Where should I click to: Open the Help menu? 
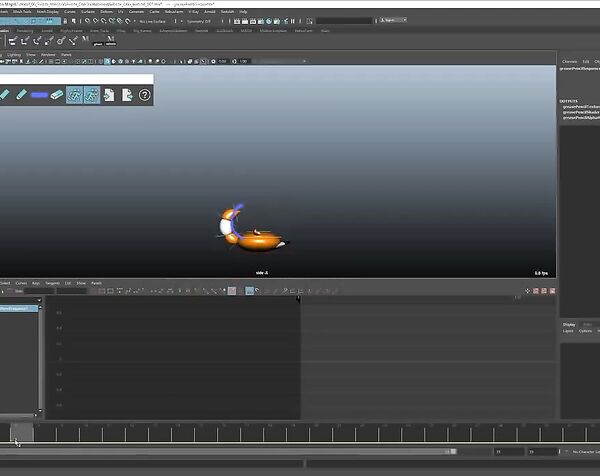click(x=243, y=12)
